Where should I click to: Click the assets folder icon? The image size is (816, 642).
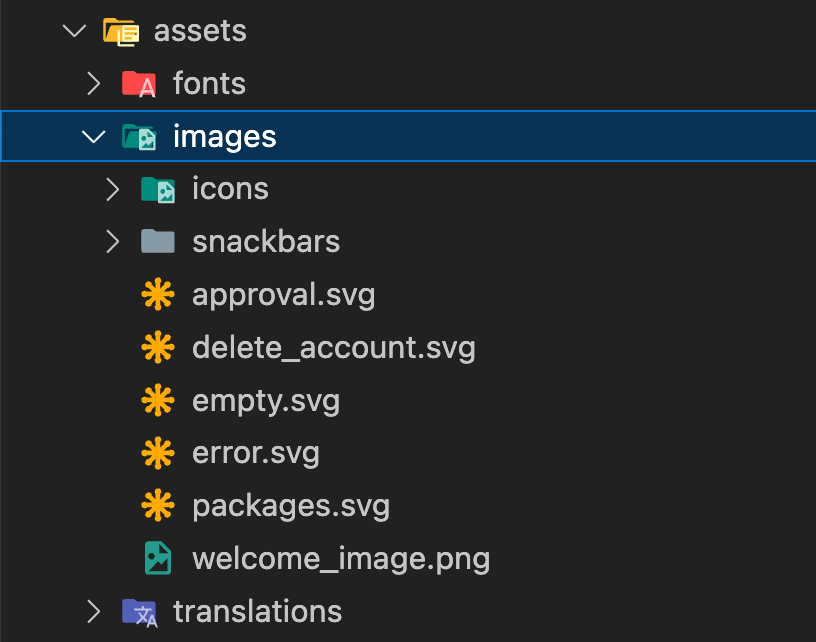click(121, 32)
